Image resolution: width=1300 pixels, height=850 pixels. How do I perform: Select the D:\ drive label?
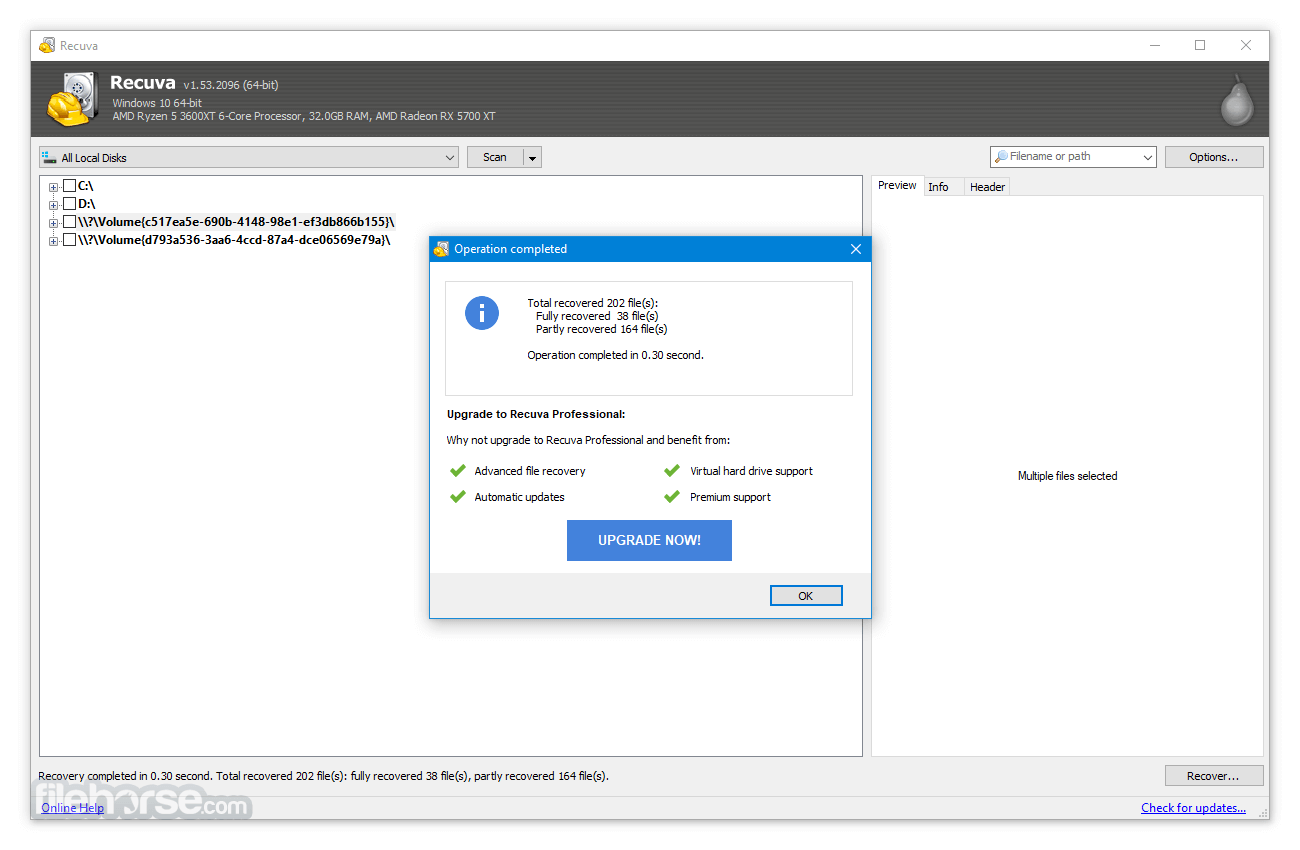[87, 204]
